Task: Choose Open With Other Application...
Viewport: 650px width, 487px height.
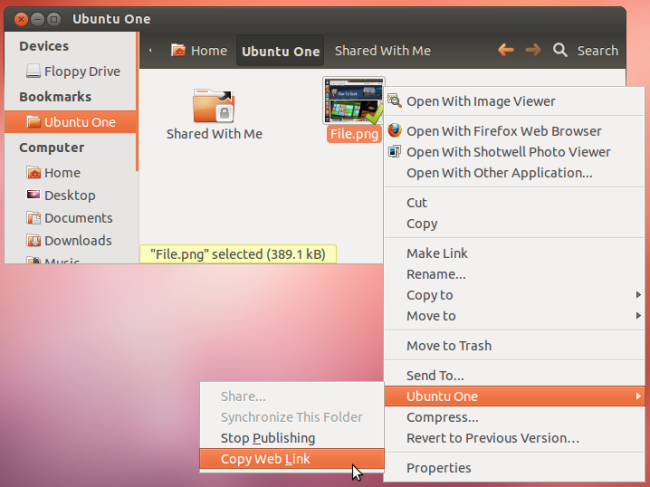Action: [514, 173]
